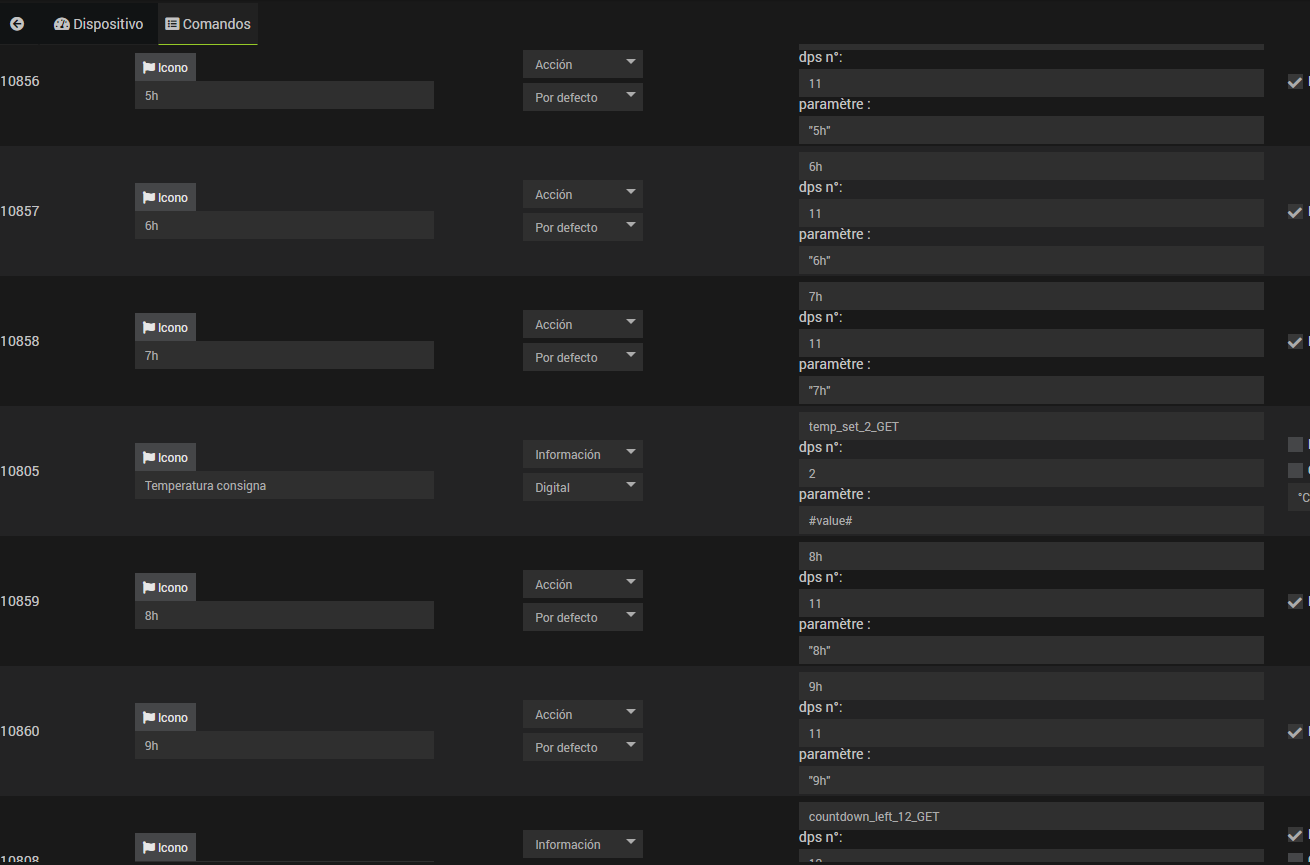Toggle the checkbox in the 7h row
This screenshot has width=1310, height=865.
pos(1295,342)
